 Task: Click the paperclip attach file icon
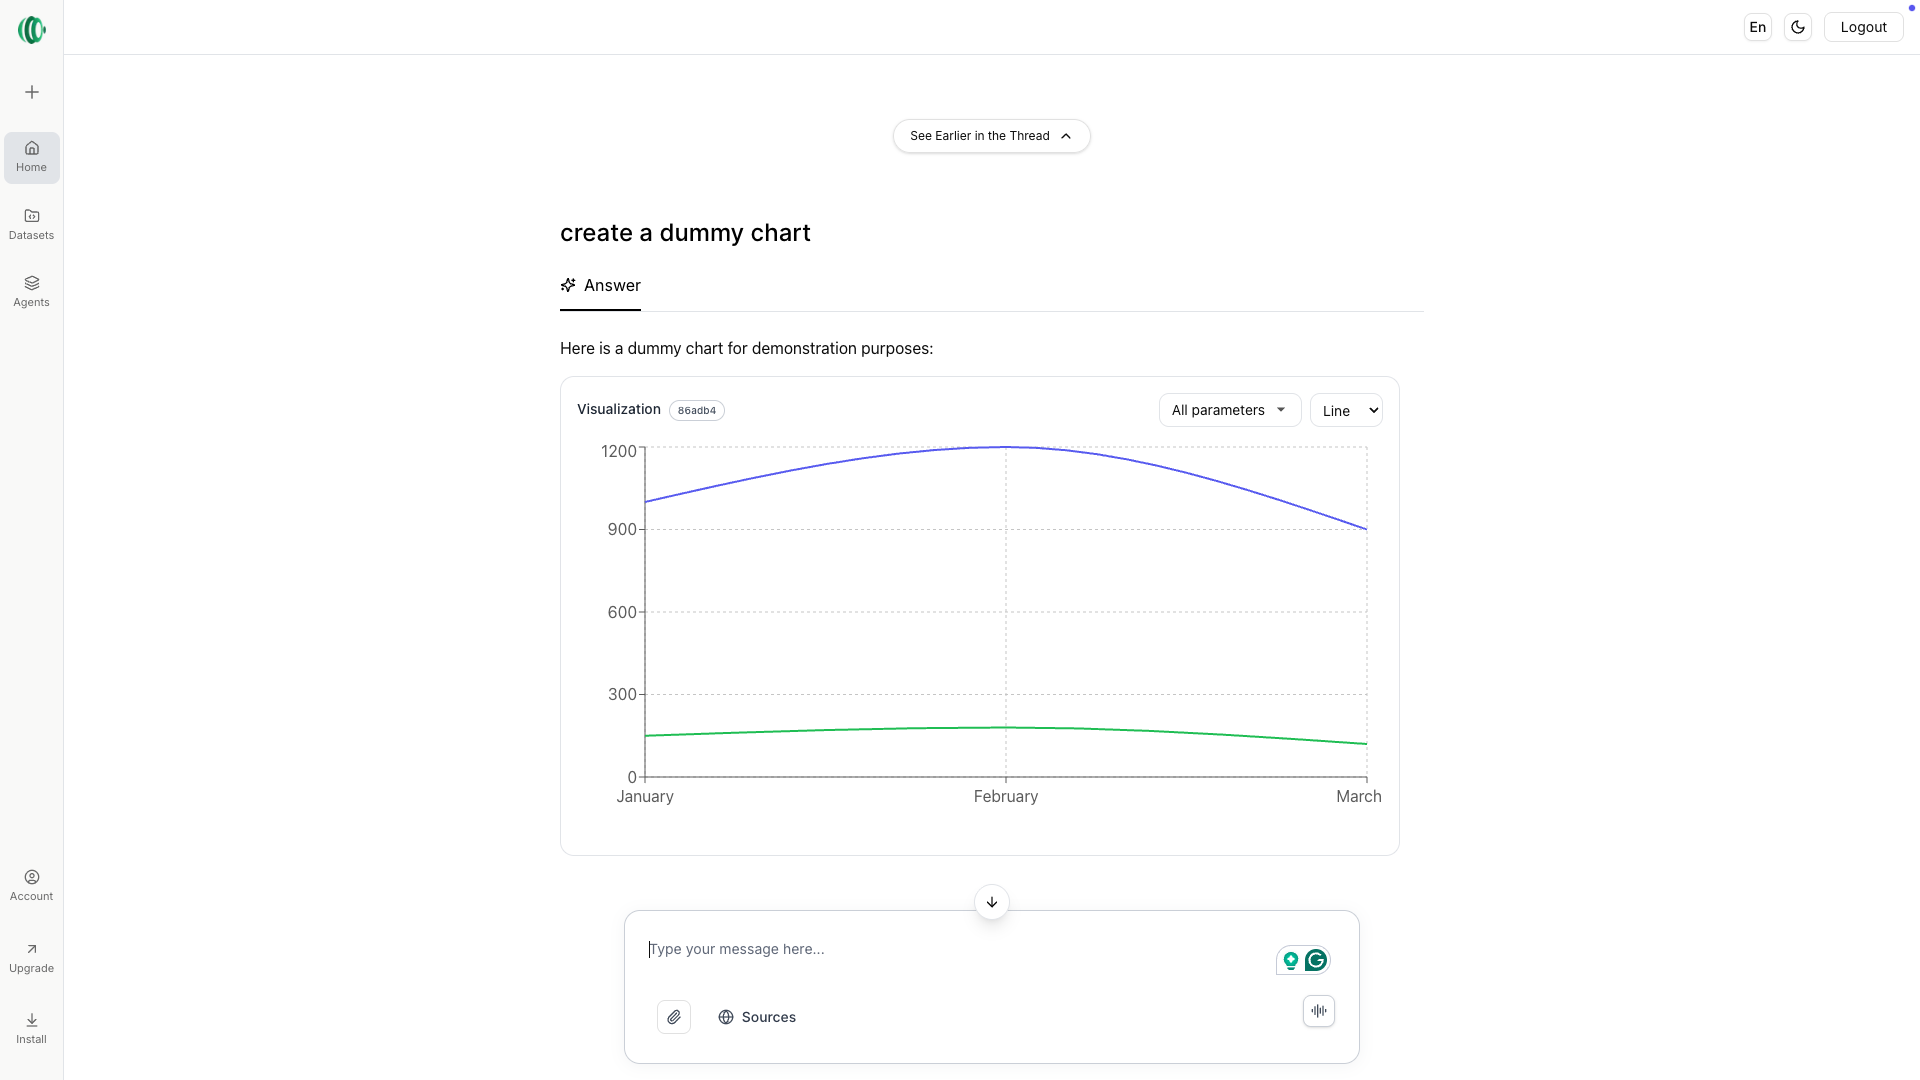pyautogui.click(x=674, y=1017)
